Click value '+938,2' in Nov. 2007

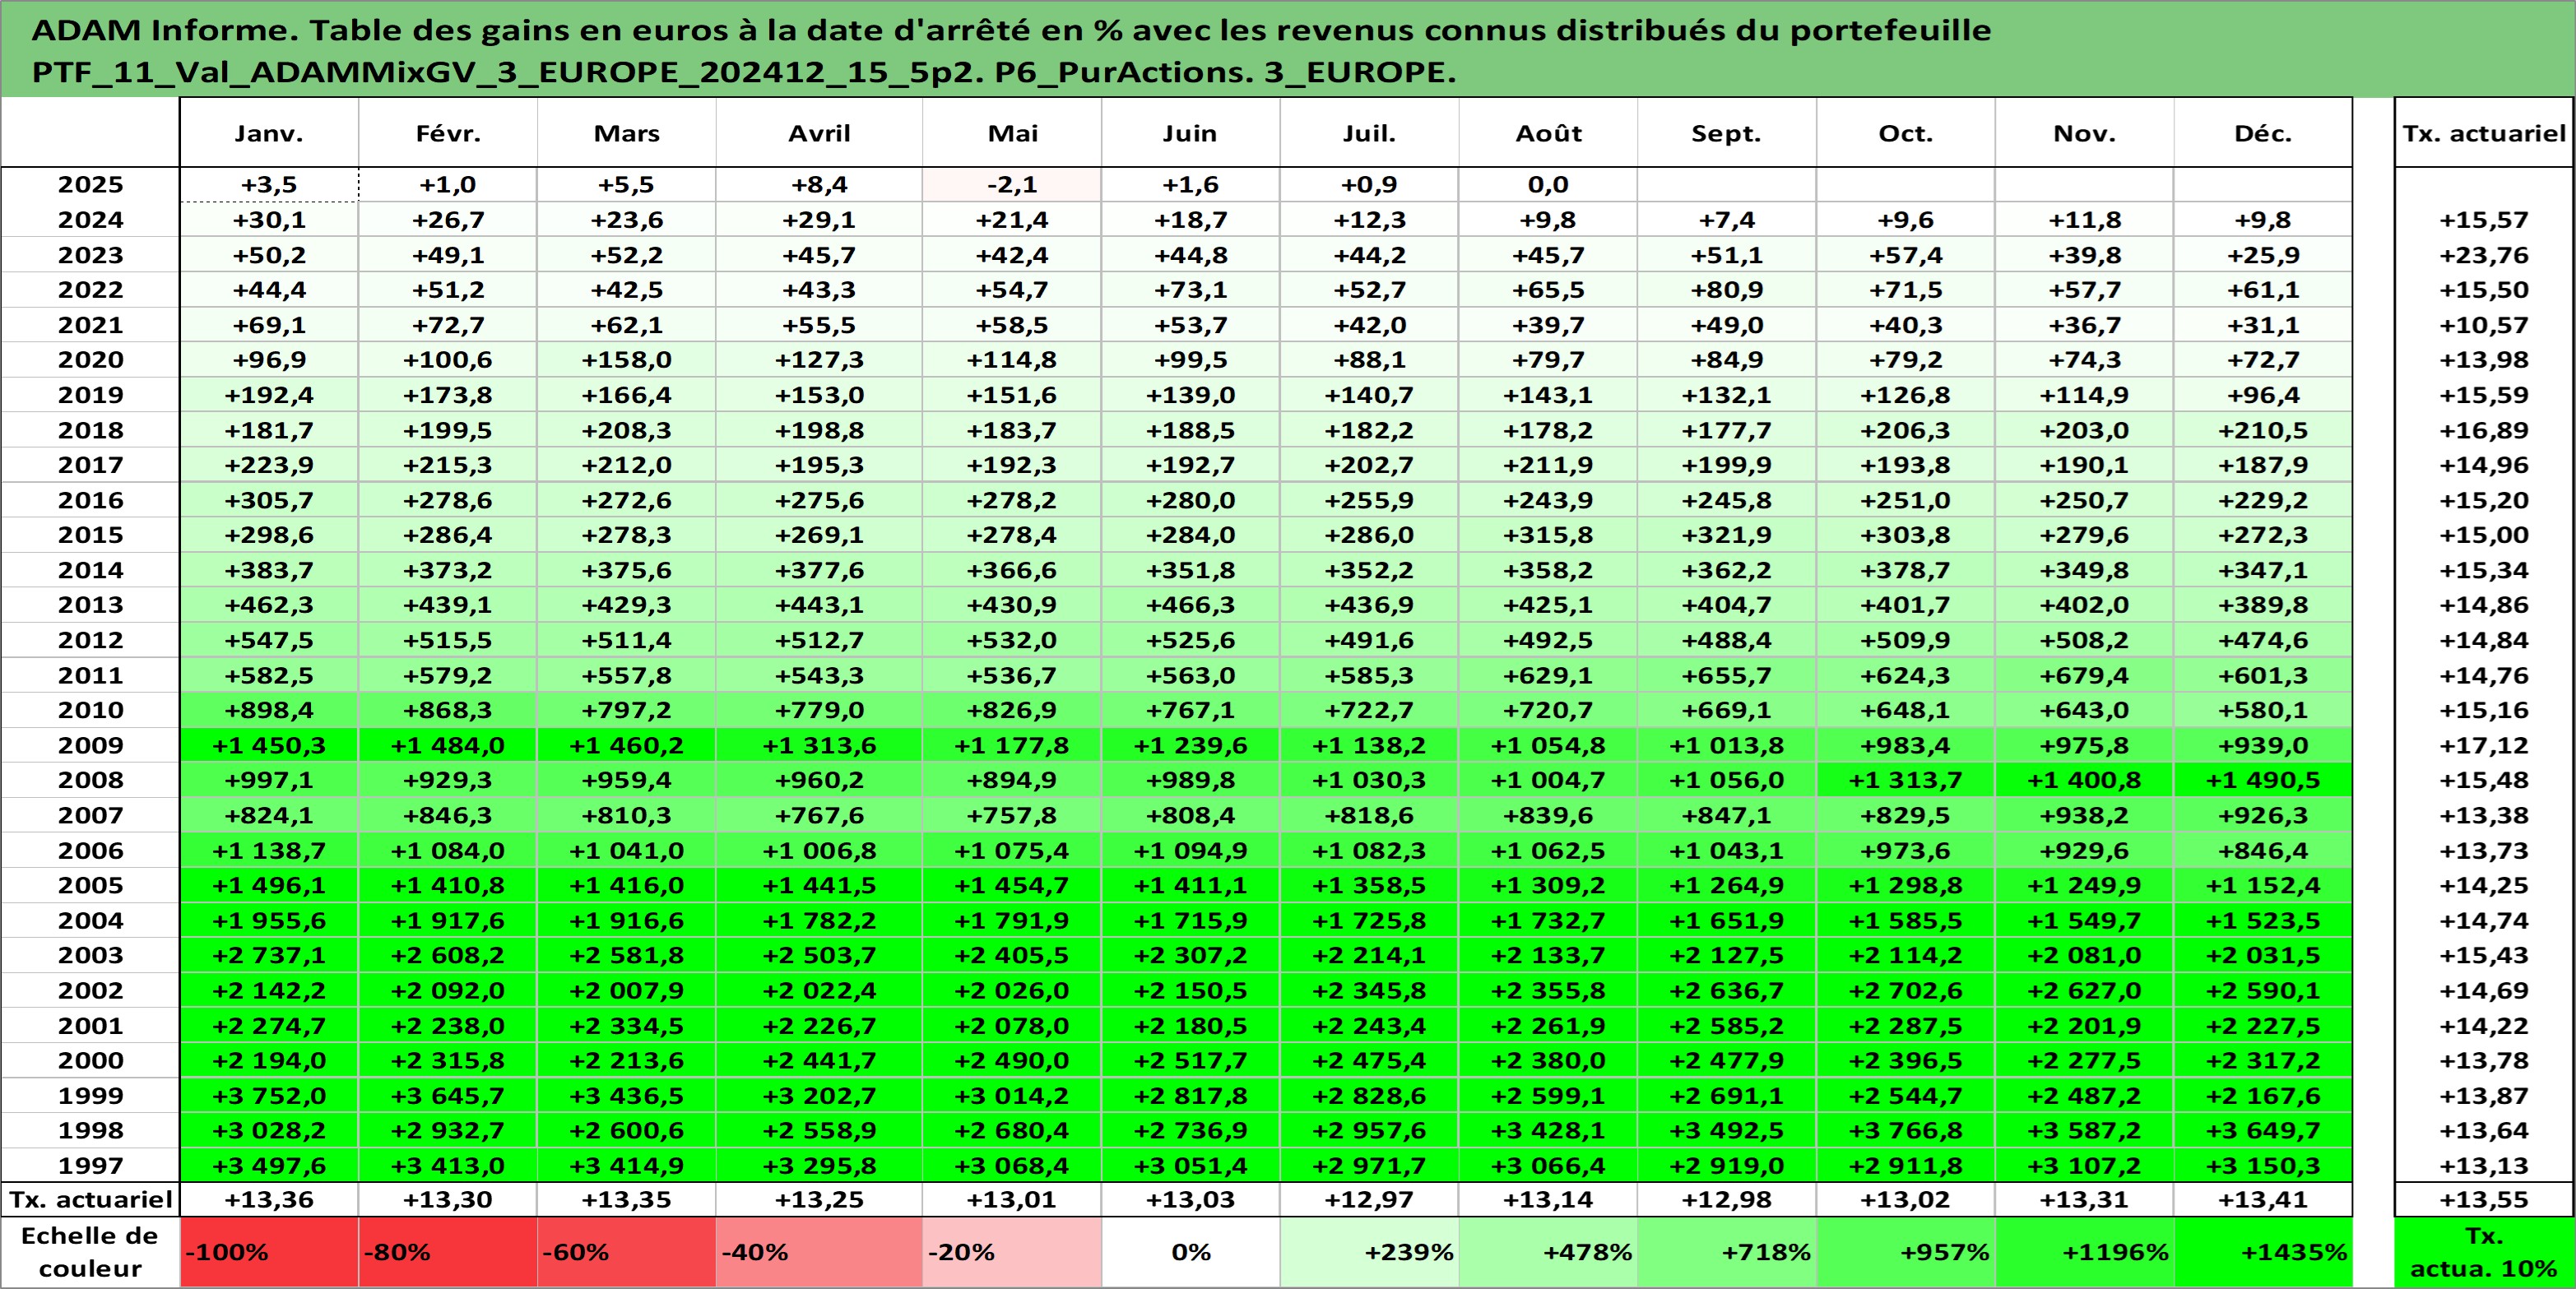2085,815
